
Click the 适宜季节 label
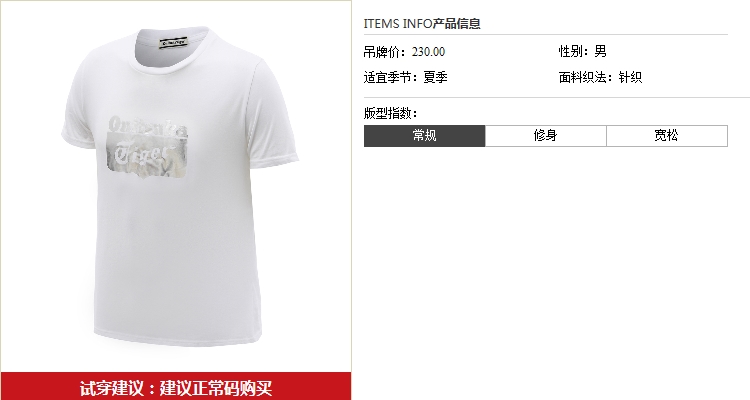point(390,77)
